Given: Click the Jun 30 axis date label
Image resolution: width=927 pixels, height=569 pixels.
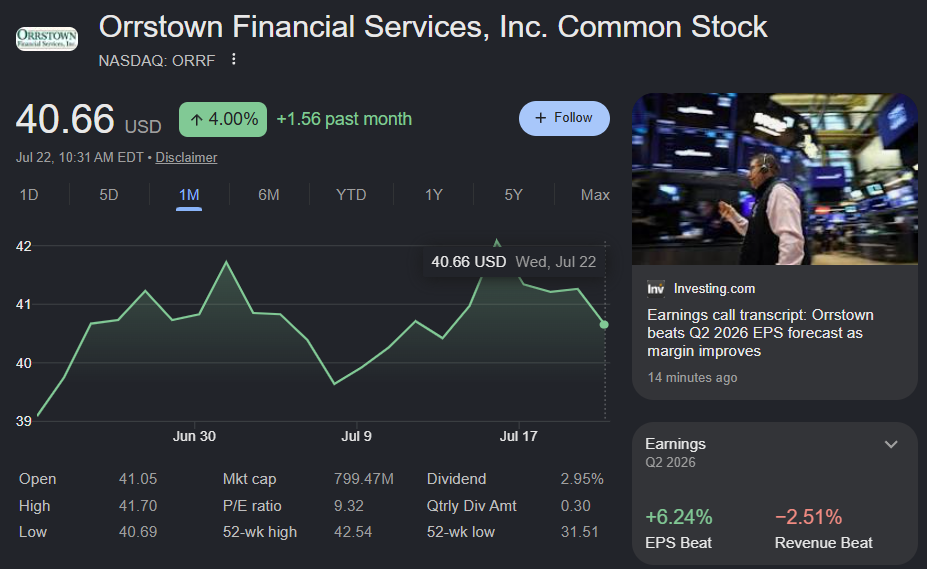Looking at the screenshot, I should pos(195,437).
